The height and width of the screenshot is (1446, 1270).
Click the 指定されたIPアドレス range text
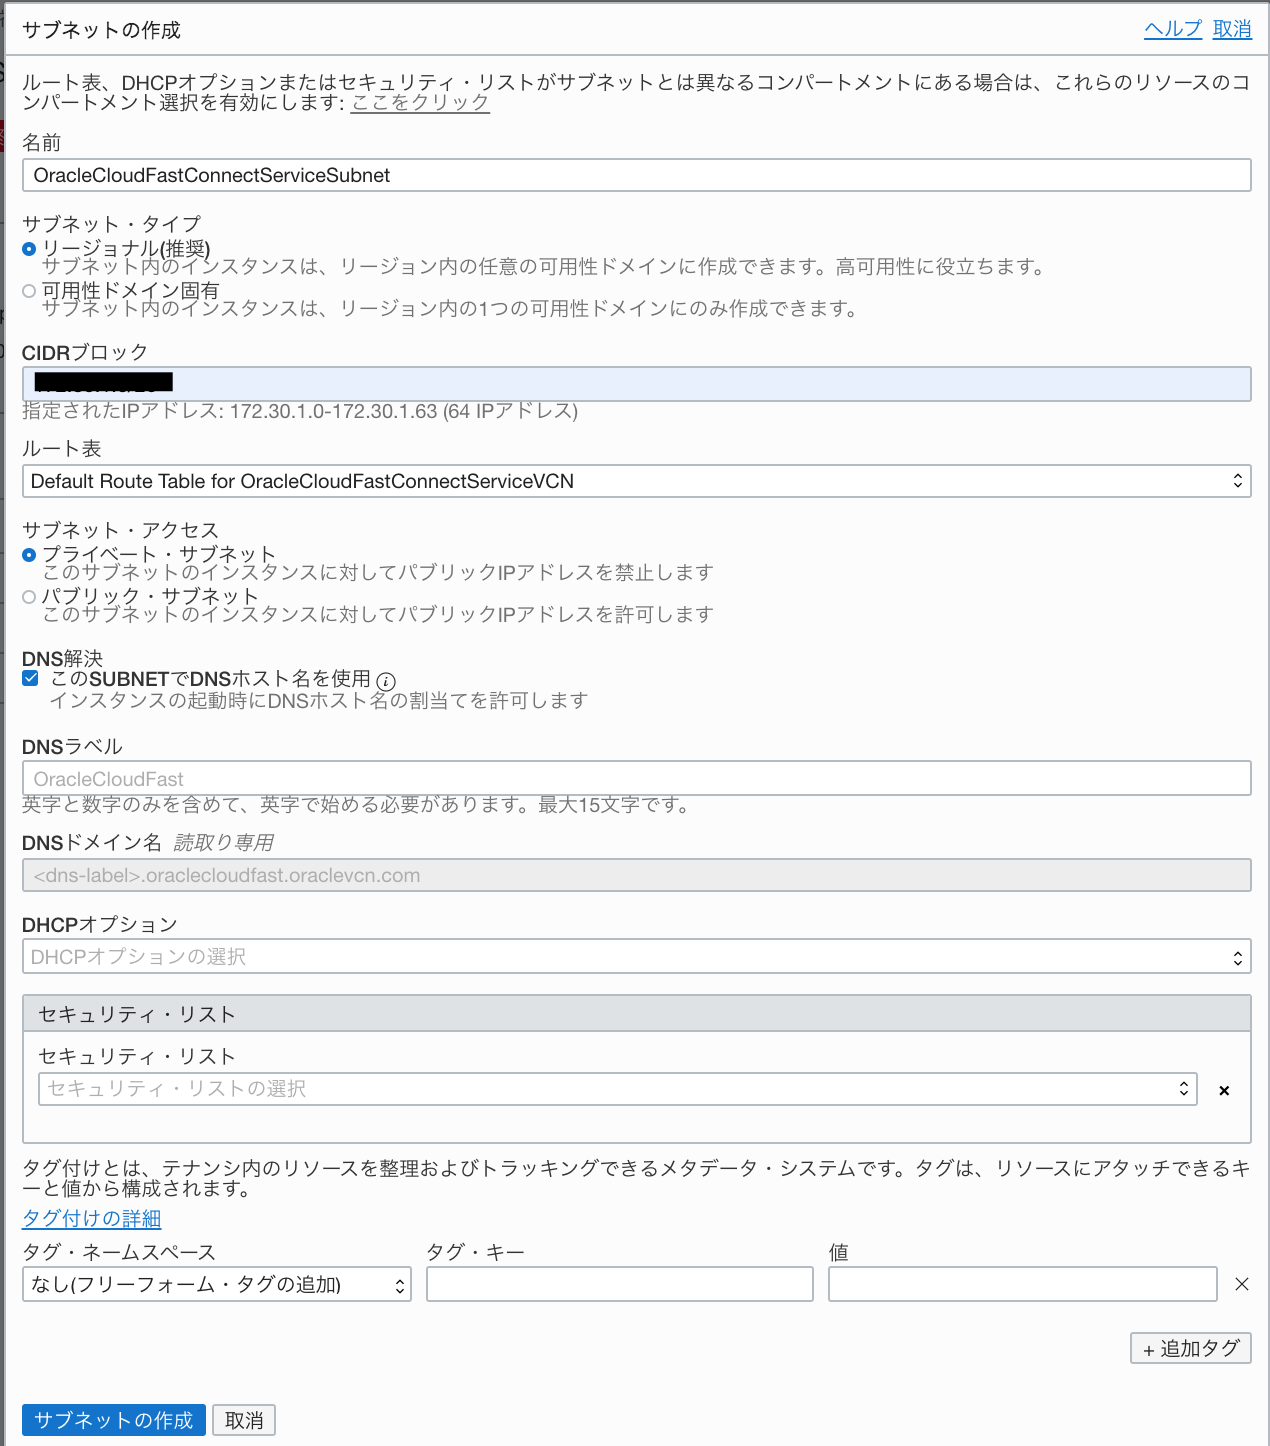point(300,411)
